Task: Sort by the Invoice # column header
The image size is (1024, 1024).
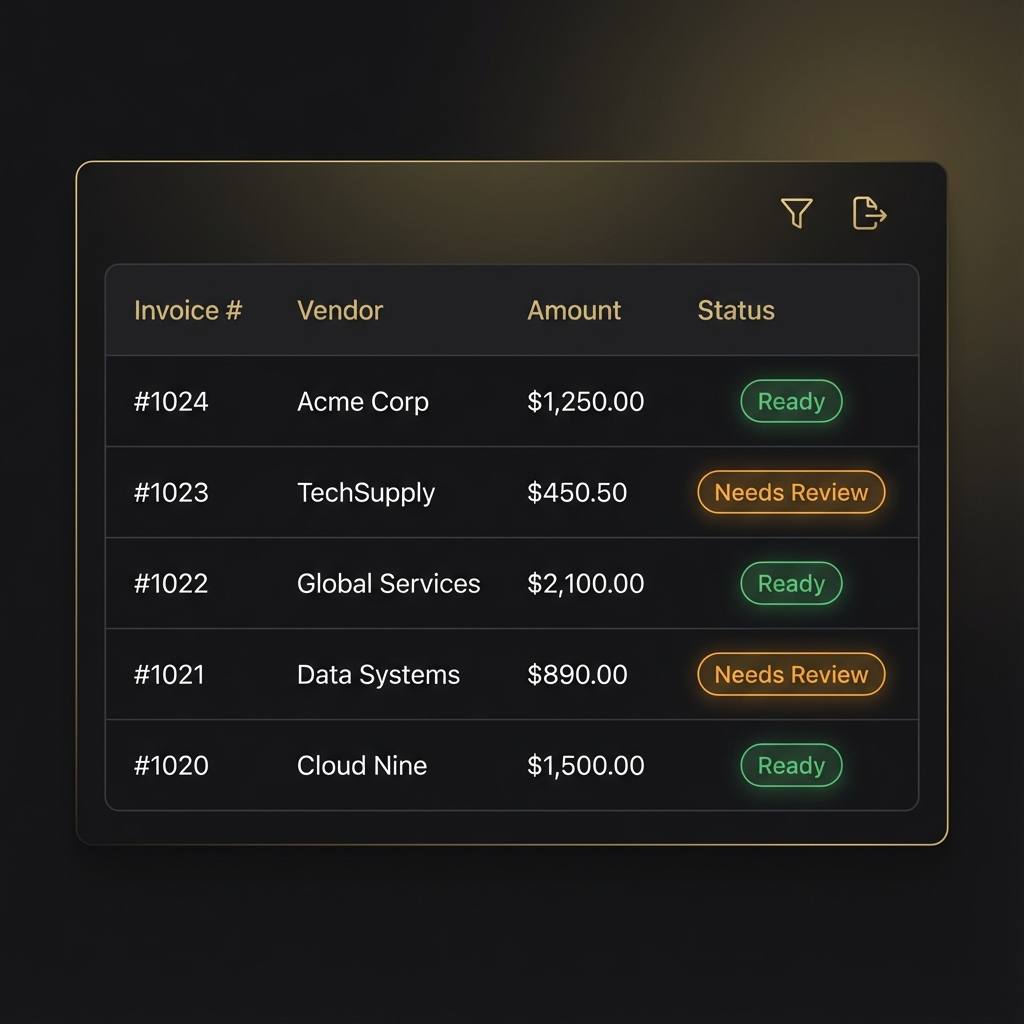Action: [188, 310]
